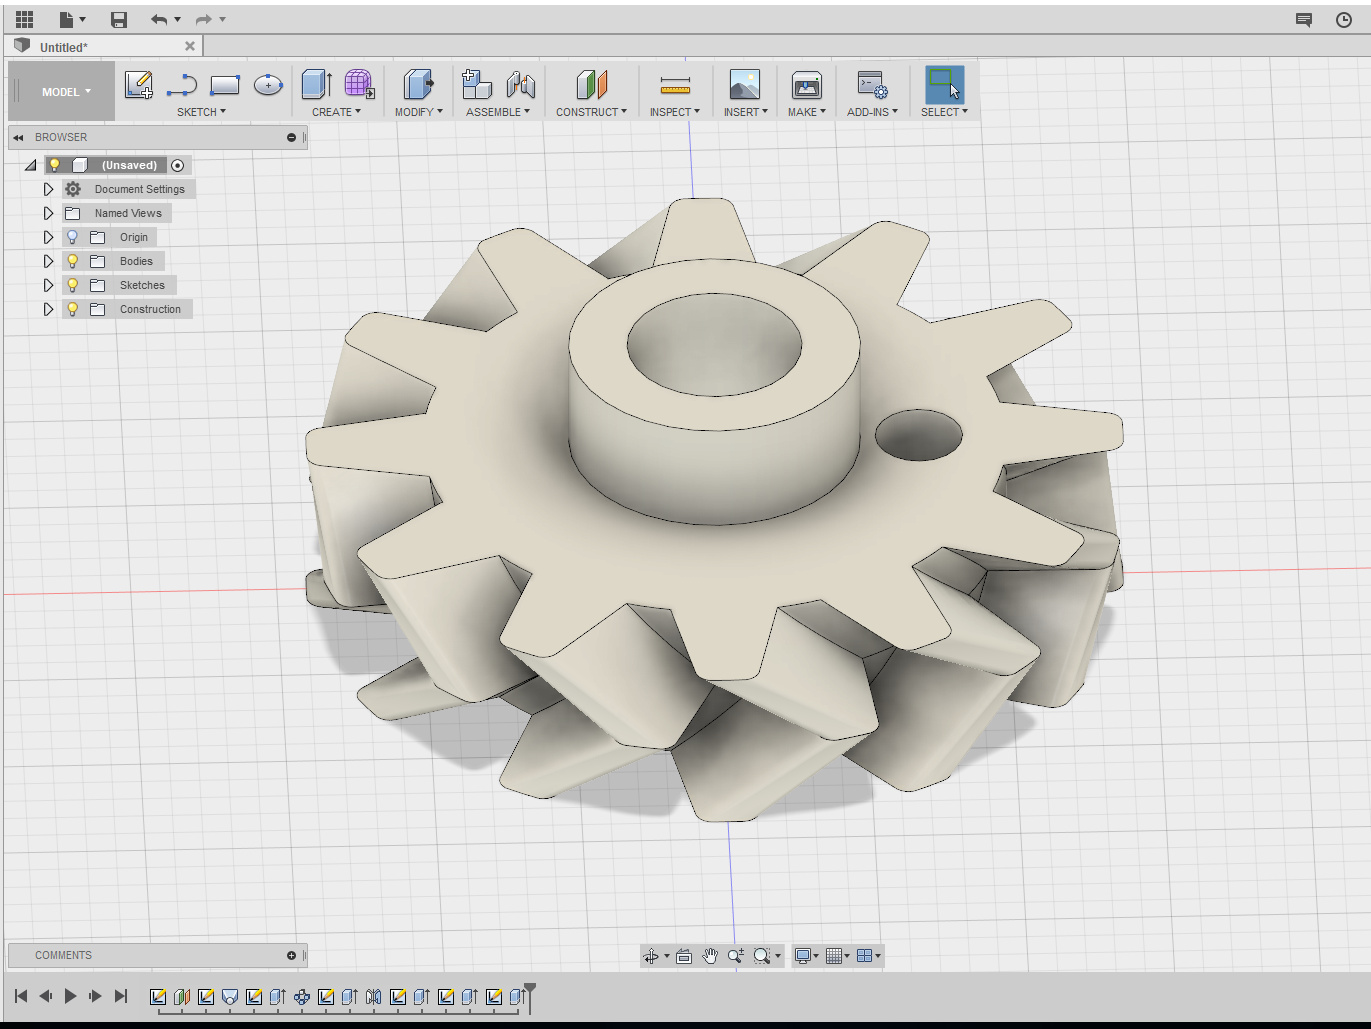Expand the Origin folder
Image resolution: width=1371 pixels, height=1029 pixels.
(48, 237)
